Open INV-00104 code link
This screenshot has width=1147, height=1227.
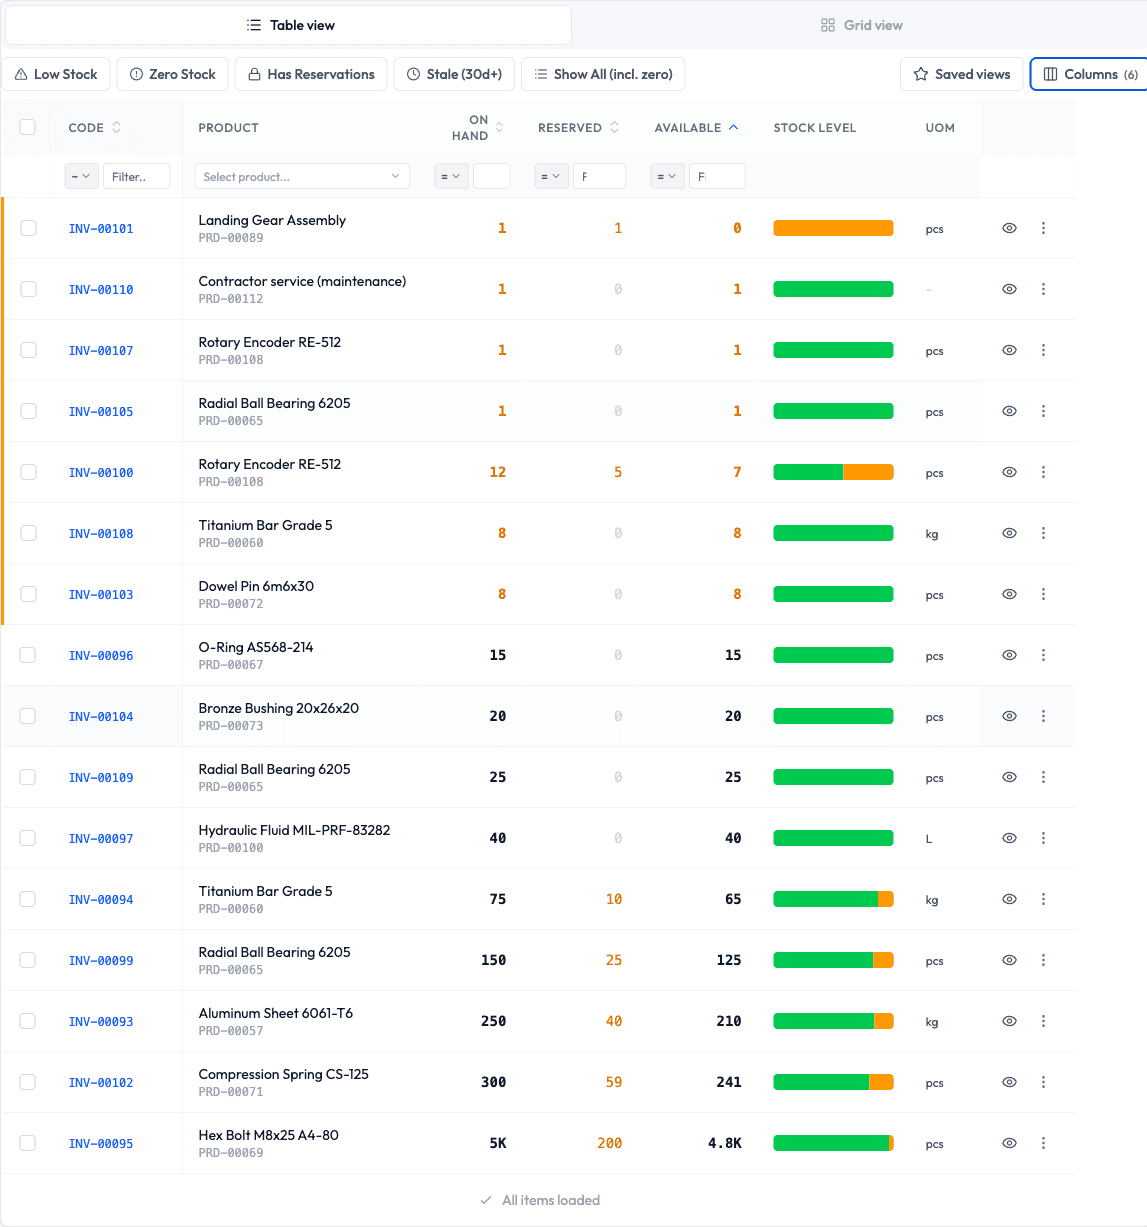101,717
